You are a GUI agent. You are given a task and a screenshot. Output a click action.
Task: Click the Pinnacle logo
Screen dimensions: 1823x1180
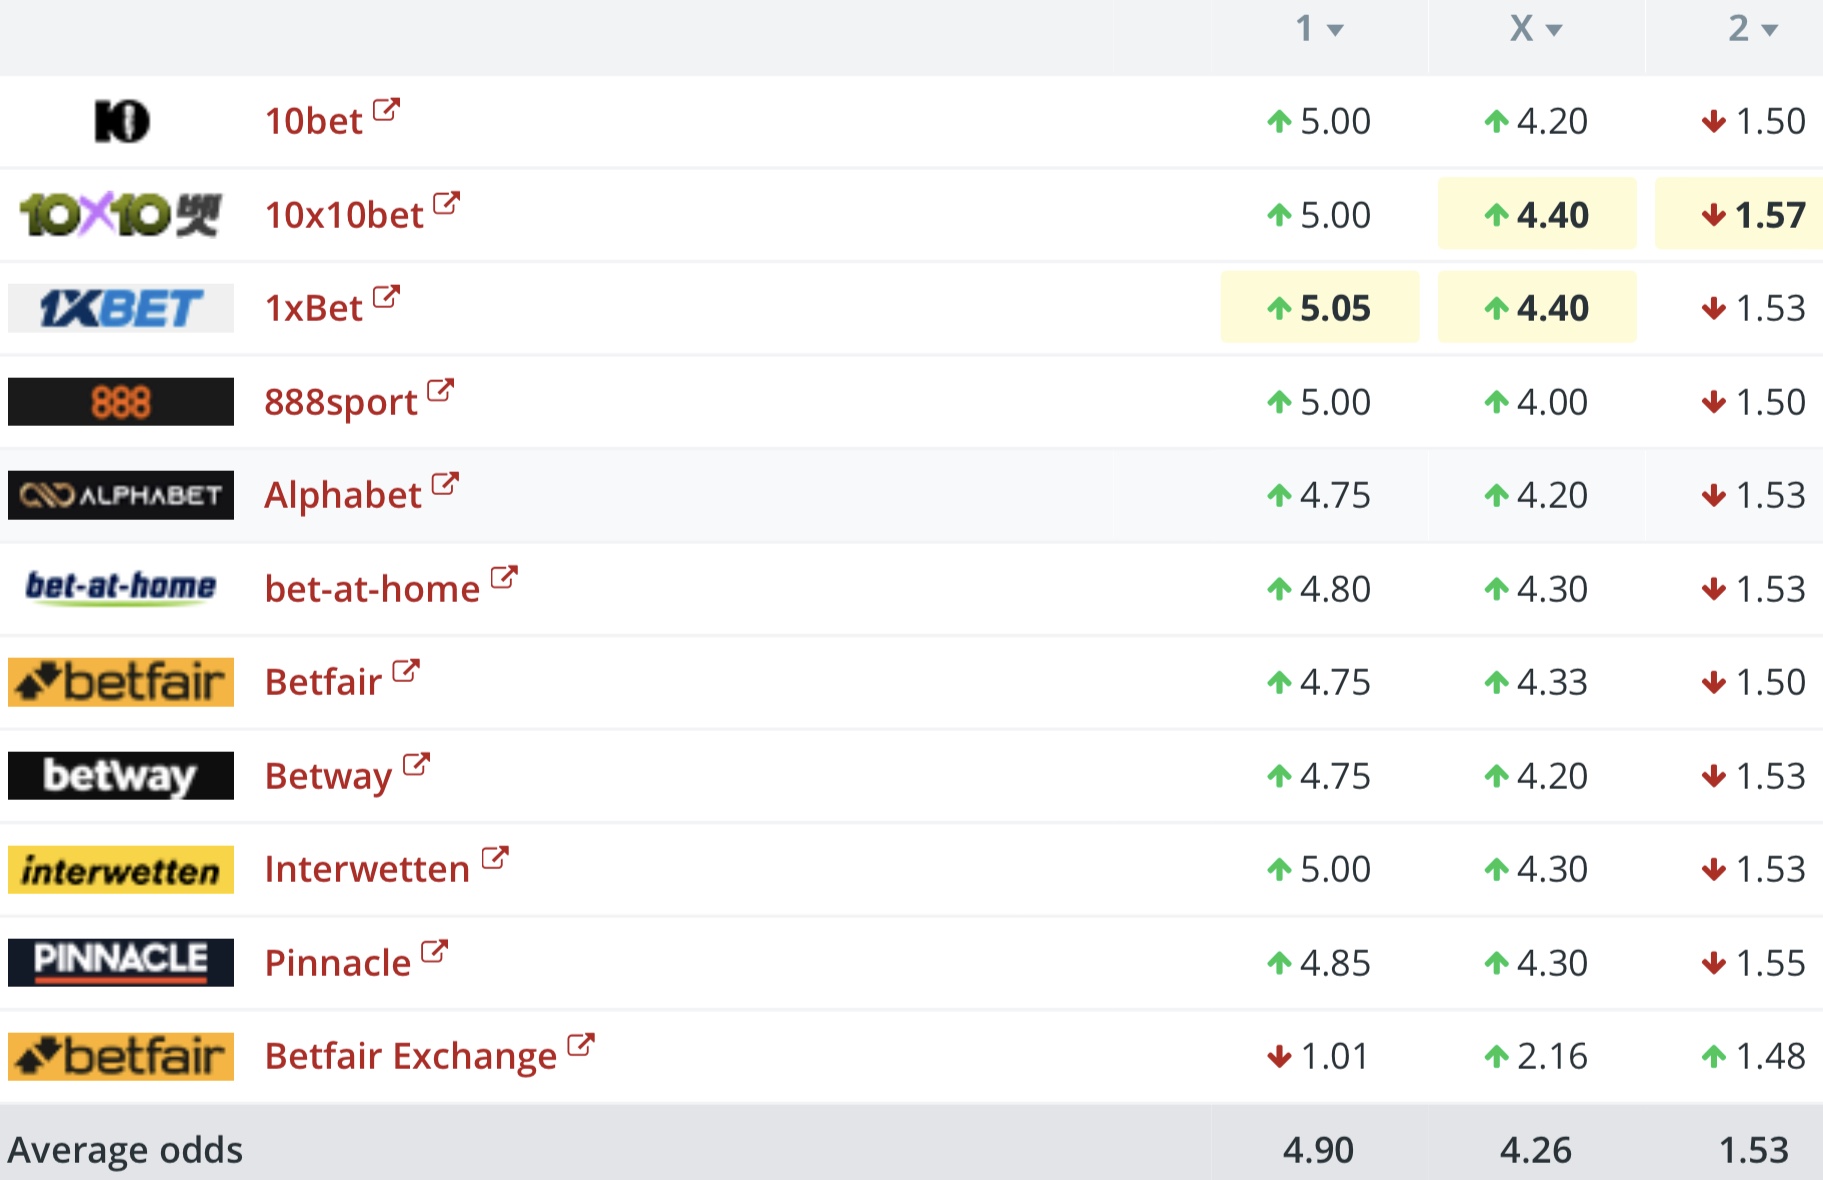tap(121, 962)
